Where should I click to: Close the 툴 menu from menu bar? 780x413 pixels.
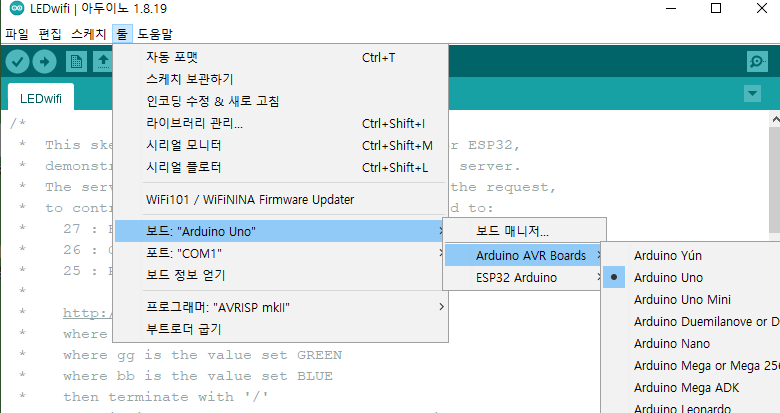(x=122, y=34)
